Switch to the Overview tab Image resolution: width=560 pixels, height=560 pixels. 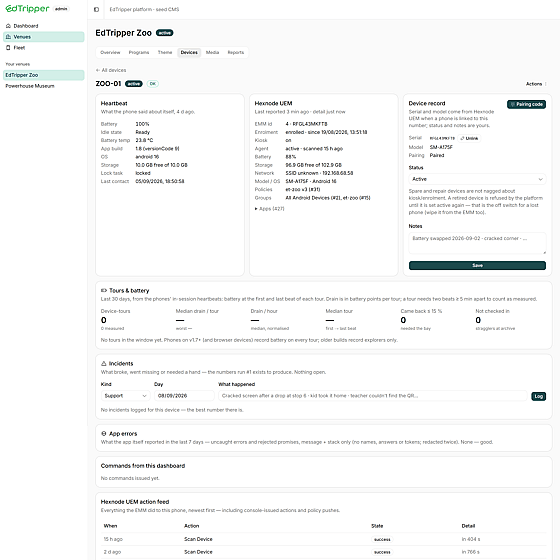[x=110, y=52]
